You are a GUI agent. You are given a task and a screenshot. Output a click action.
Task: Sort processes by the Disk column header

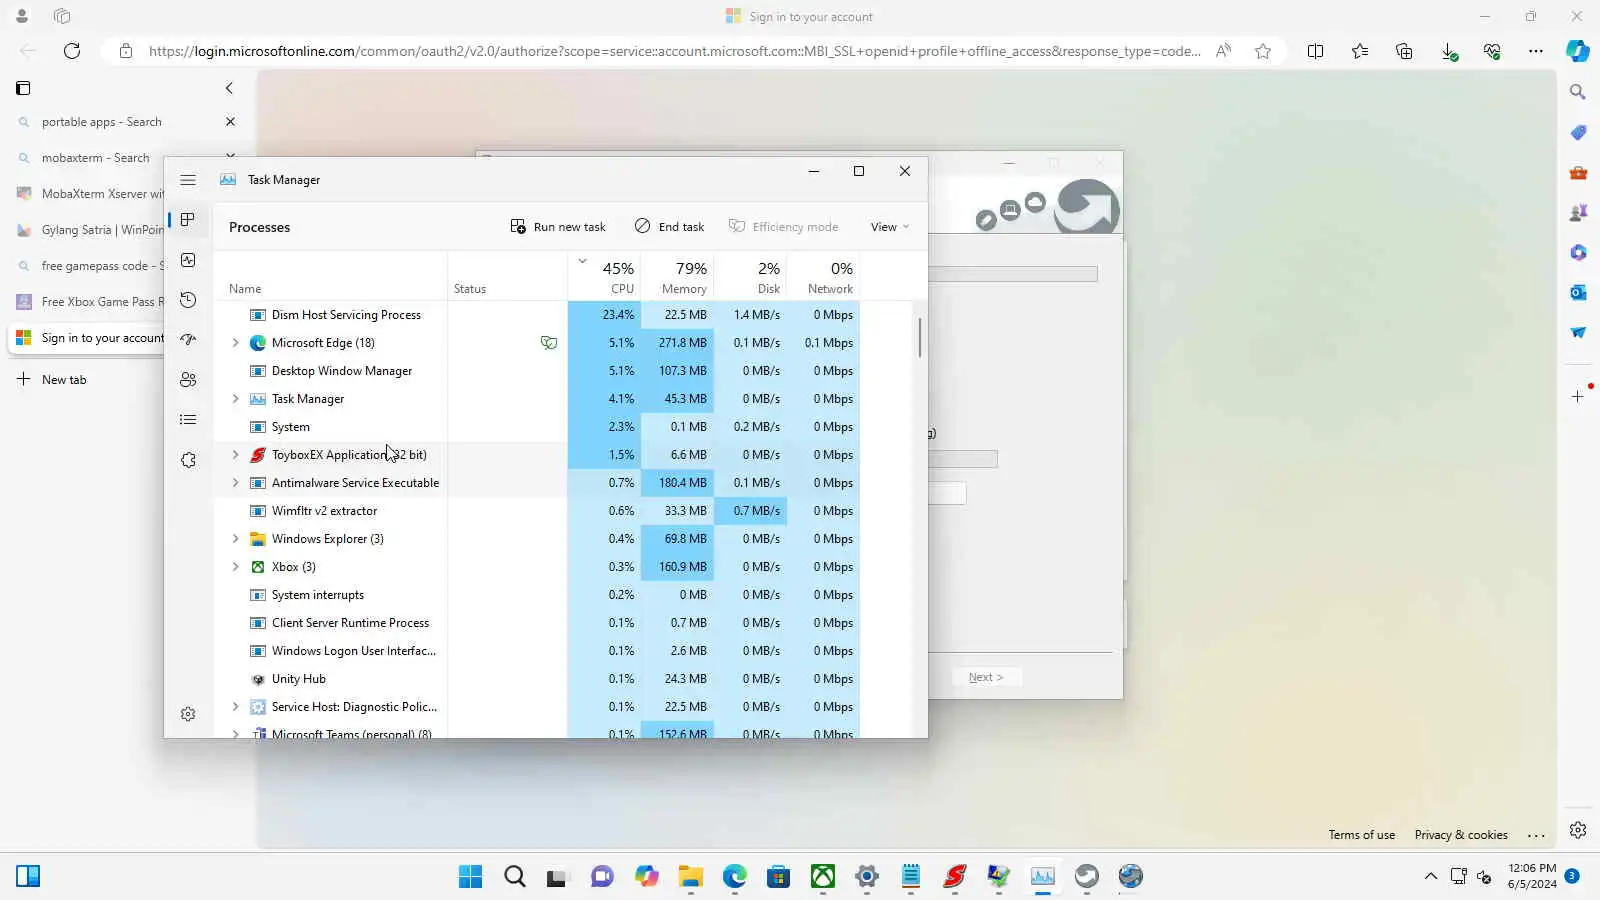pyautogui.click(x=750, y=276)
